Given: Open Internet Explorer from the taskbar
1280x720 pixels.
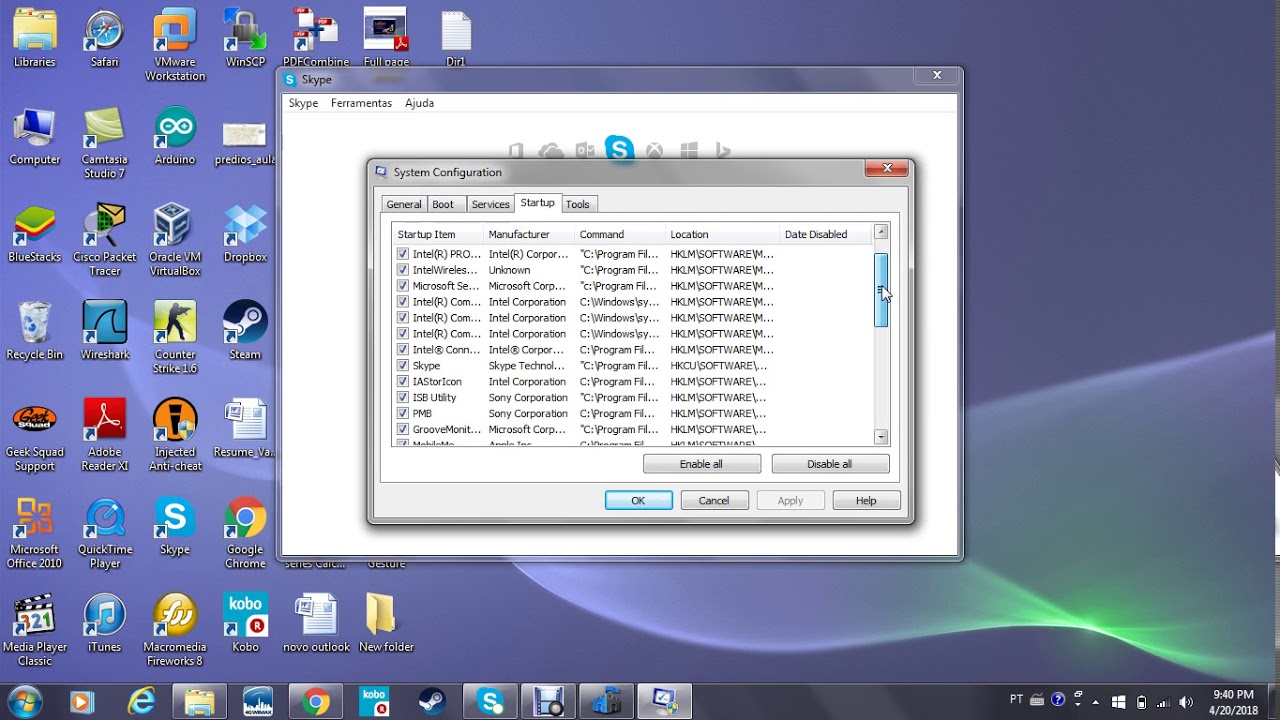Looking at the screenshot, I should coord(141,702).
